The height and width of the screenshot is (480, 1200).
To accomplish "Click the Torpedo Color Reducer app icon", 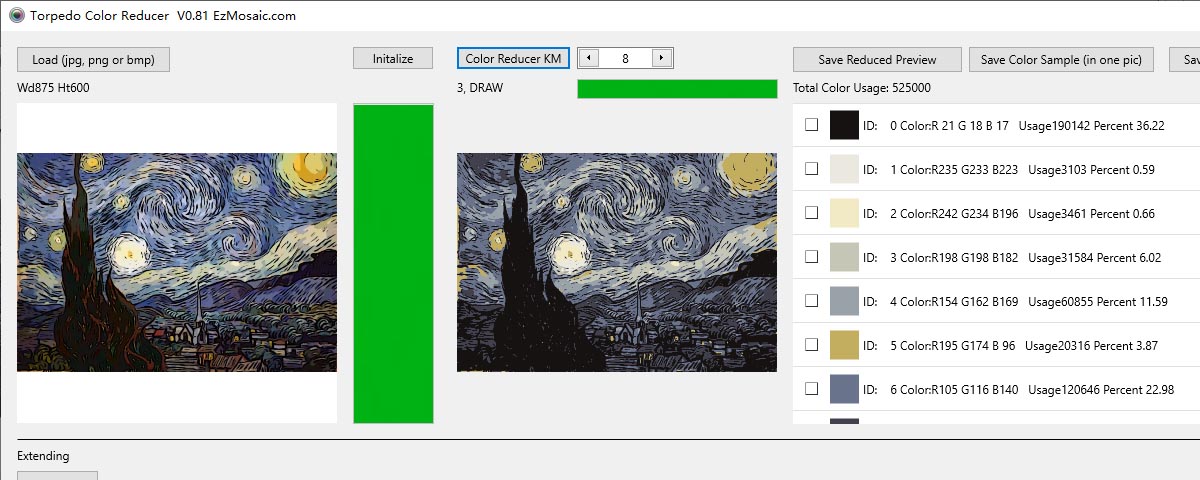I will pyautogui.click(x=17, y=15).
